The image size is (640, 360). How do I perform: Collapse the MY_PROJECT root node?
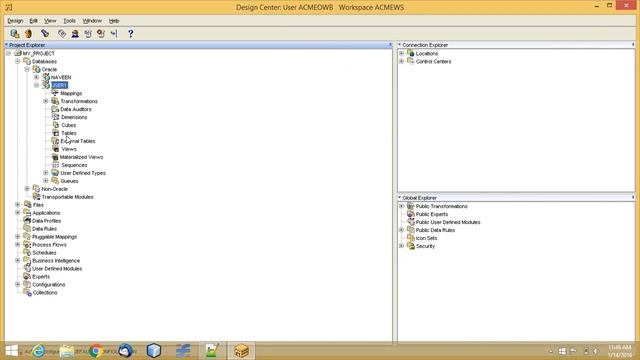8,53
